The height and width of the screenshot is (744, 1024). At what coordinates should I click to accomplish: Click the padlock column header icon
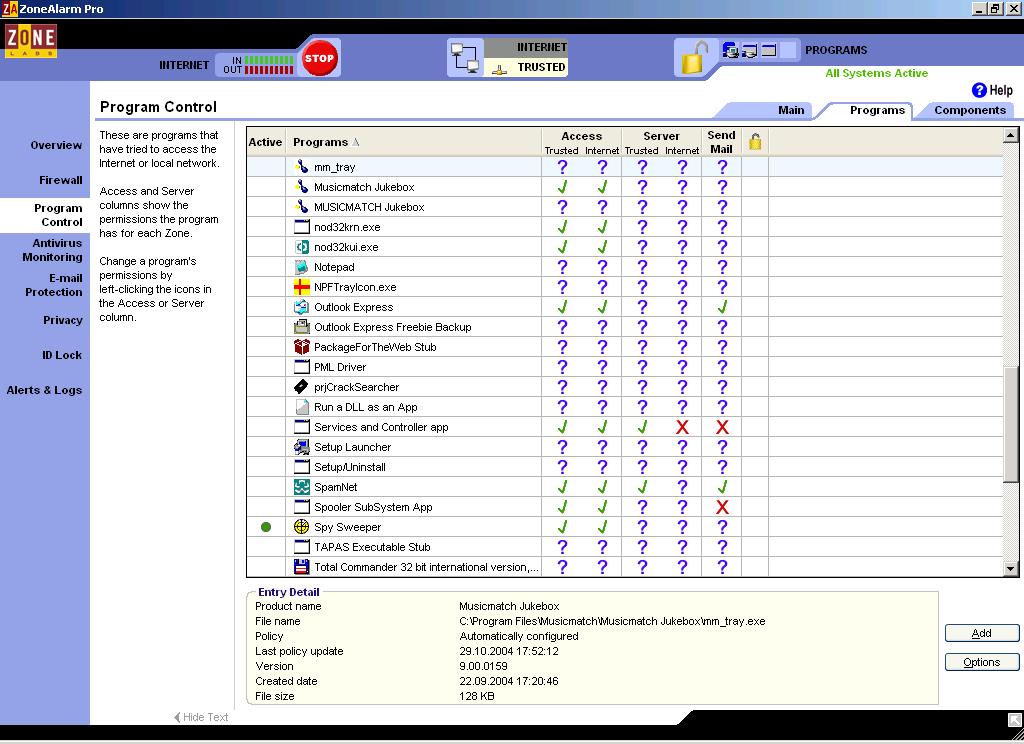(x=755, y=142)
